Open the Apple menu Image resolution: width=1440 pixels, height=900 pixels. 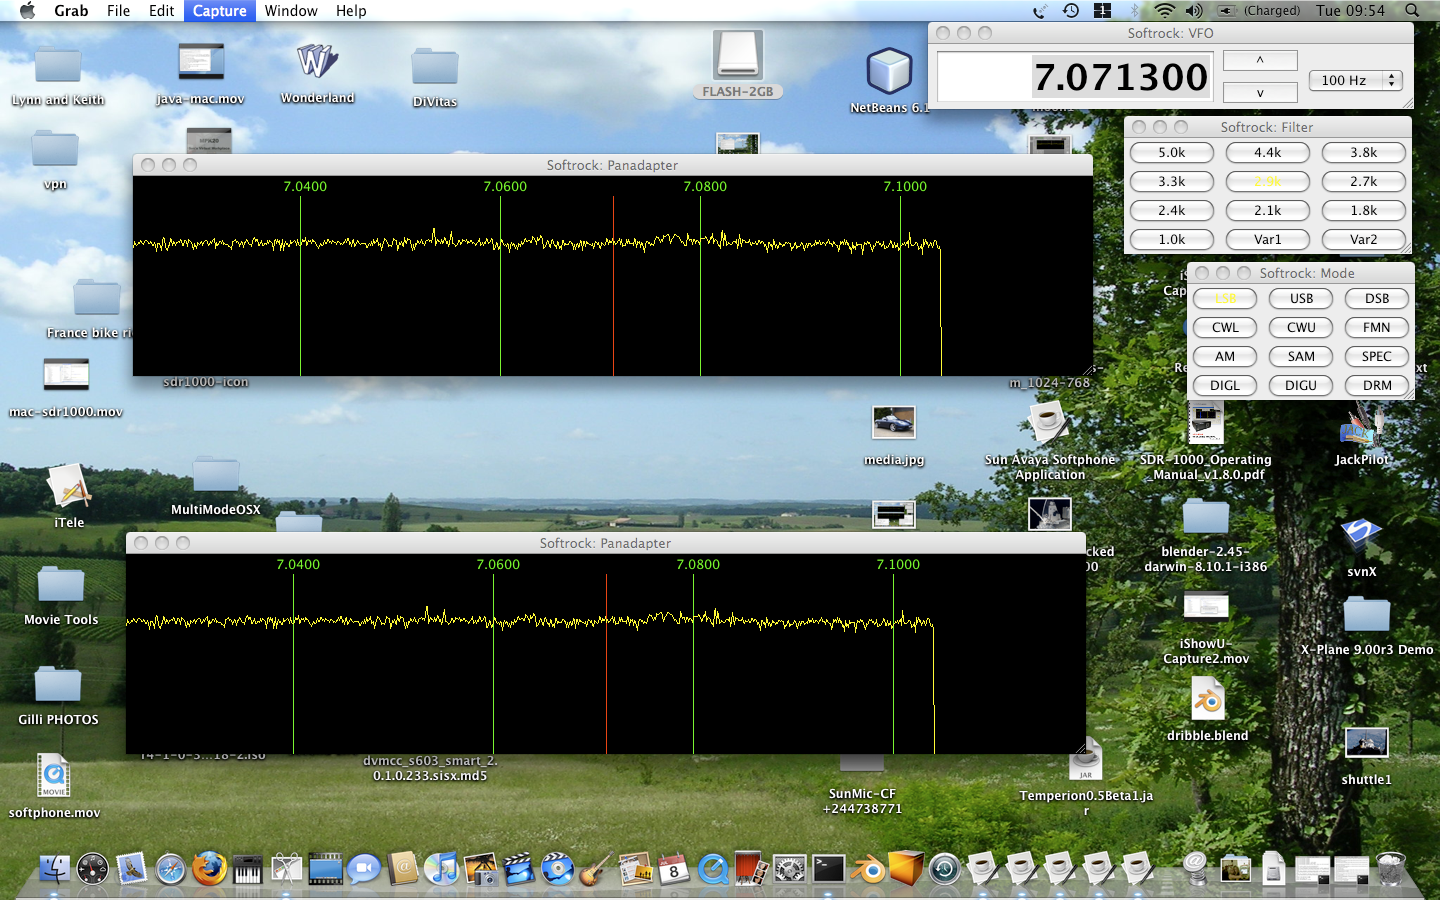27,10
